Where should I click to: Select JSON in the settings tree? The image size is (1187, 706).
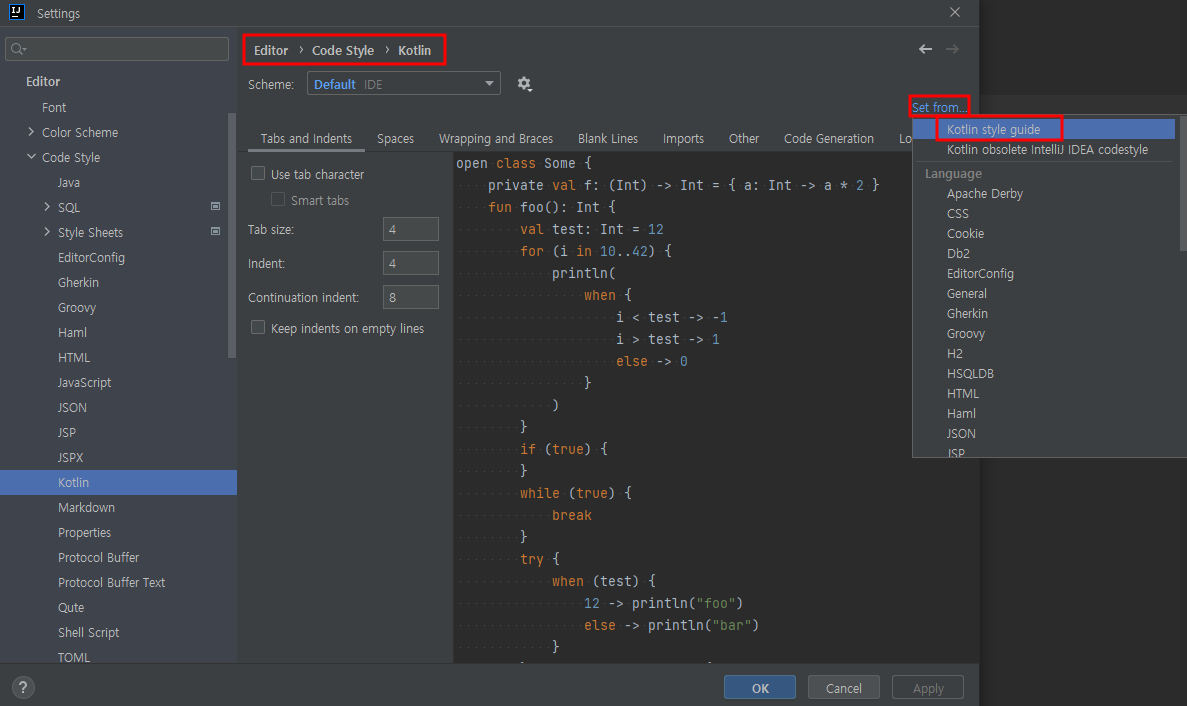point(72,407)
